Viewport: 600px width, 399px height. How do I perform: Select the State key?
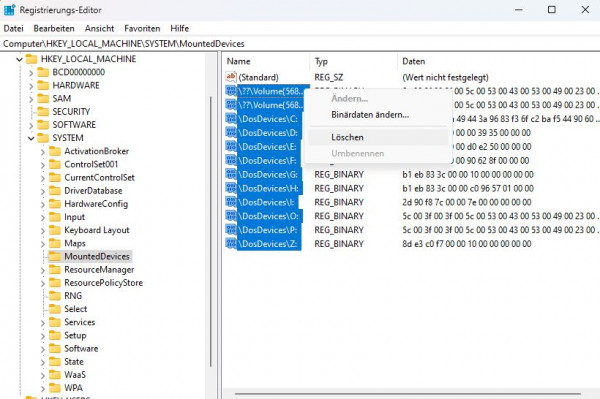pyautogui.click(x=74, y=362)
